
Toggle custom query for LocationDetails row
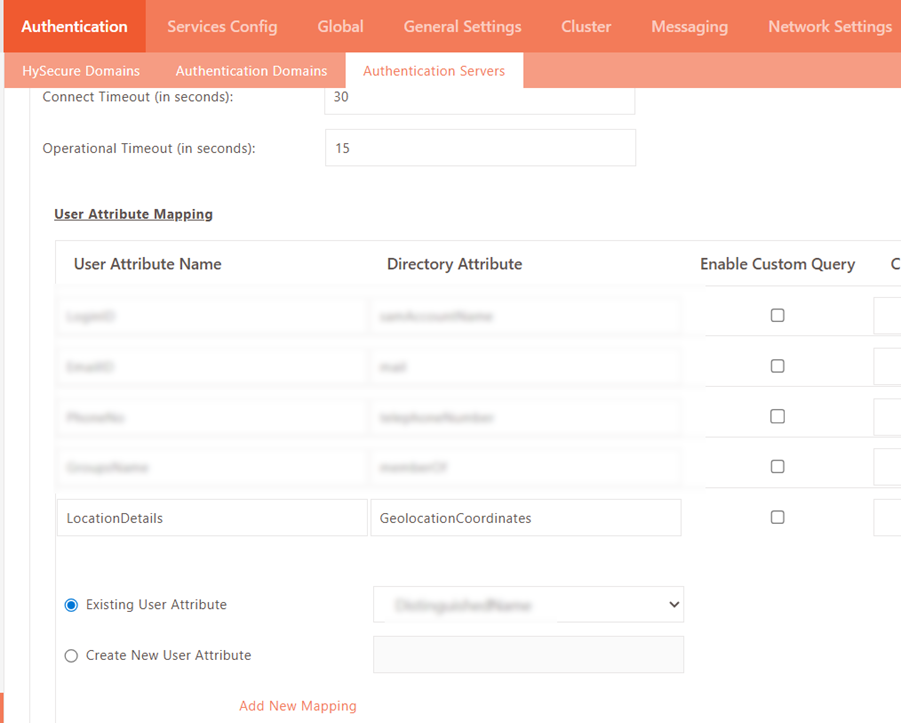coord(777,517)
